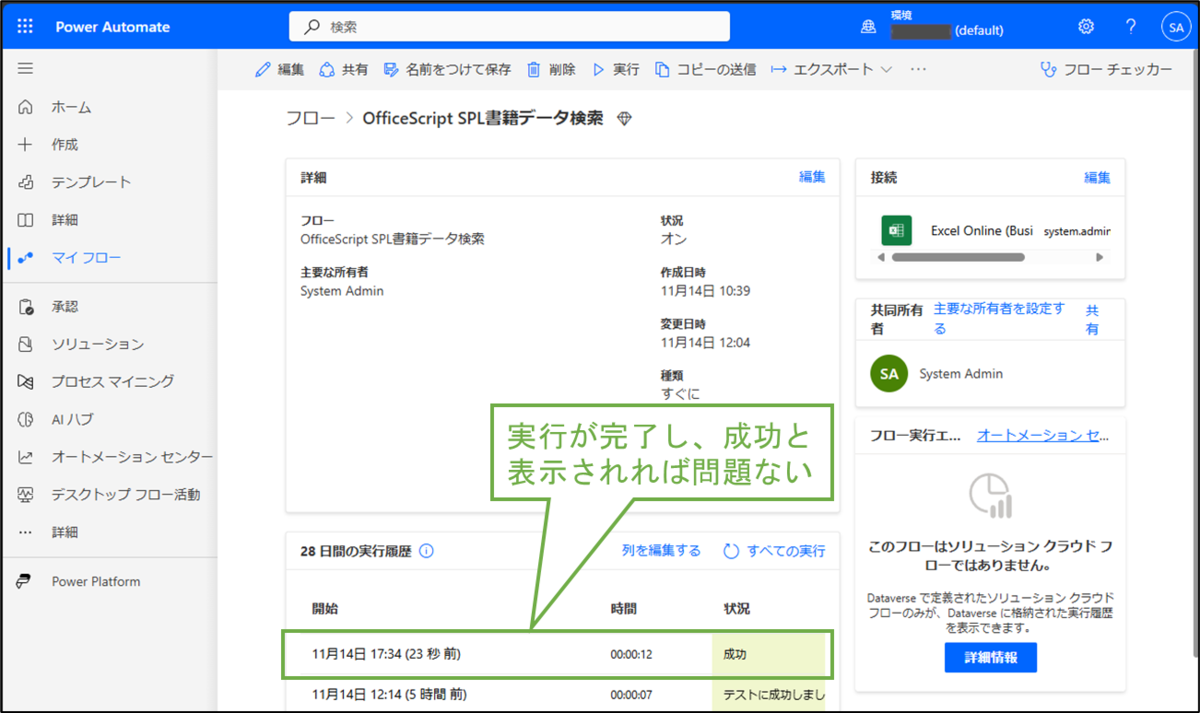
Task: Click 編集 link in the 接続 card
Action: (x=1097, y=177)
